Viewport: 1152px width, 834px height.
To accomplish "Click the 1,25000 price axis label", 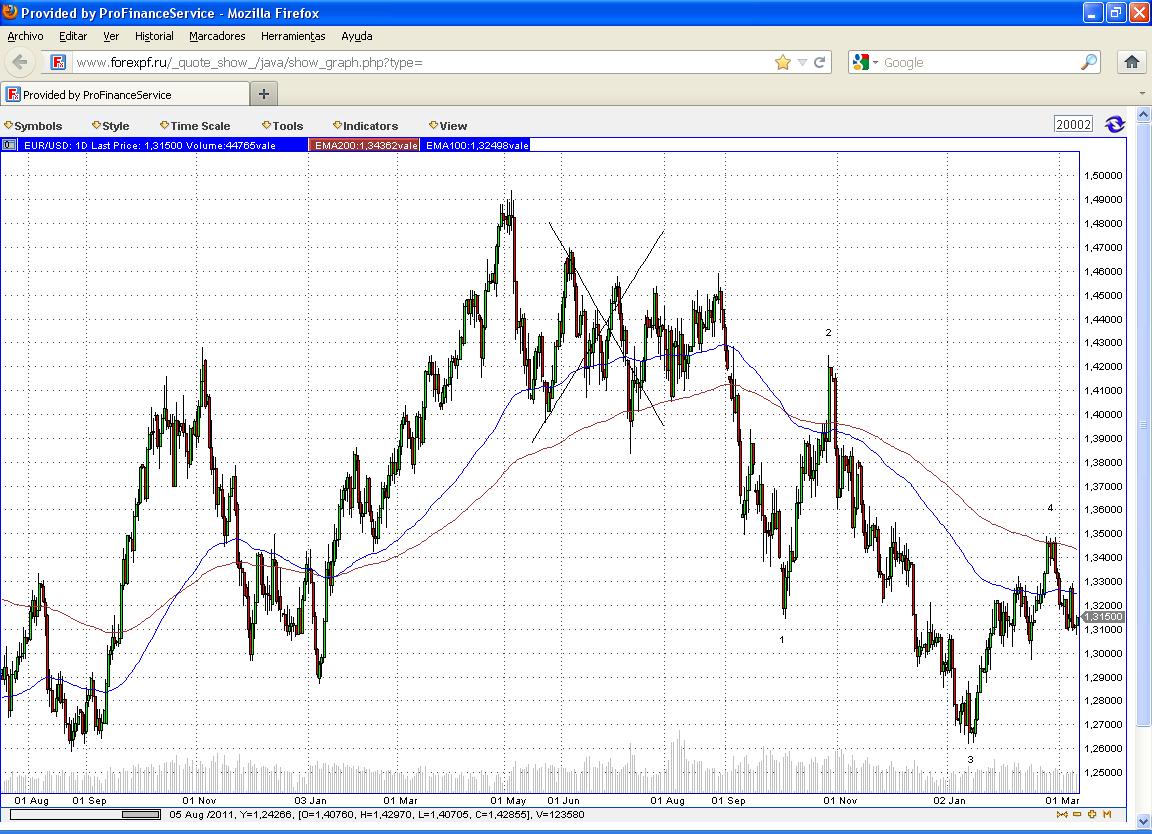I will [x=1103, y=772].
